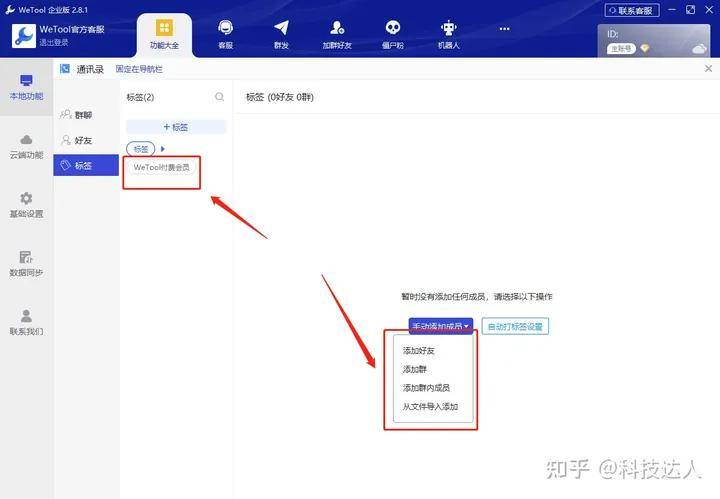Click the 标签(2) header text

click(140, 97)
